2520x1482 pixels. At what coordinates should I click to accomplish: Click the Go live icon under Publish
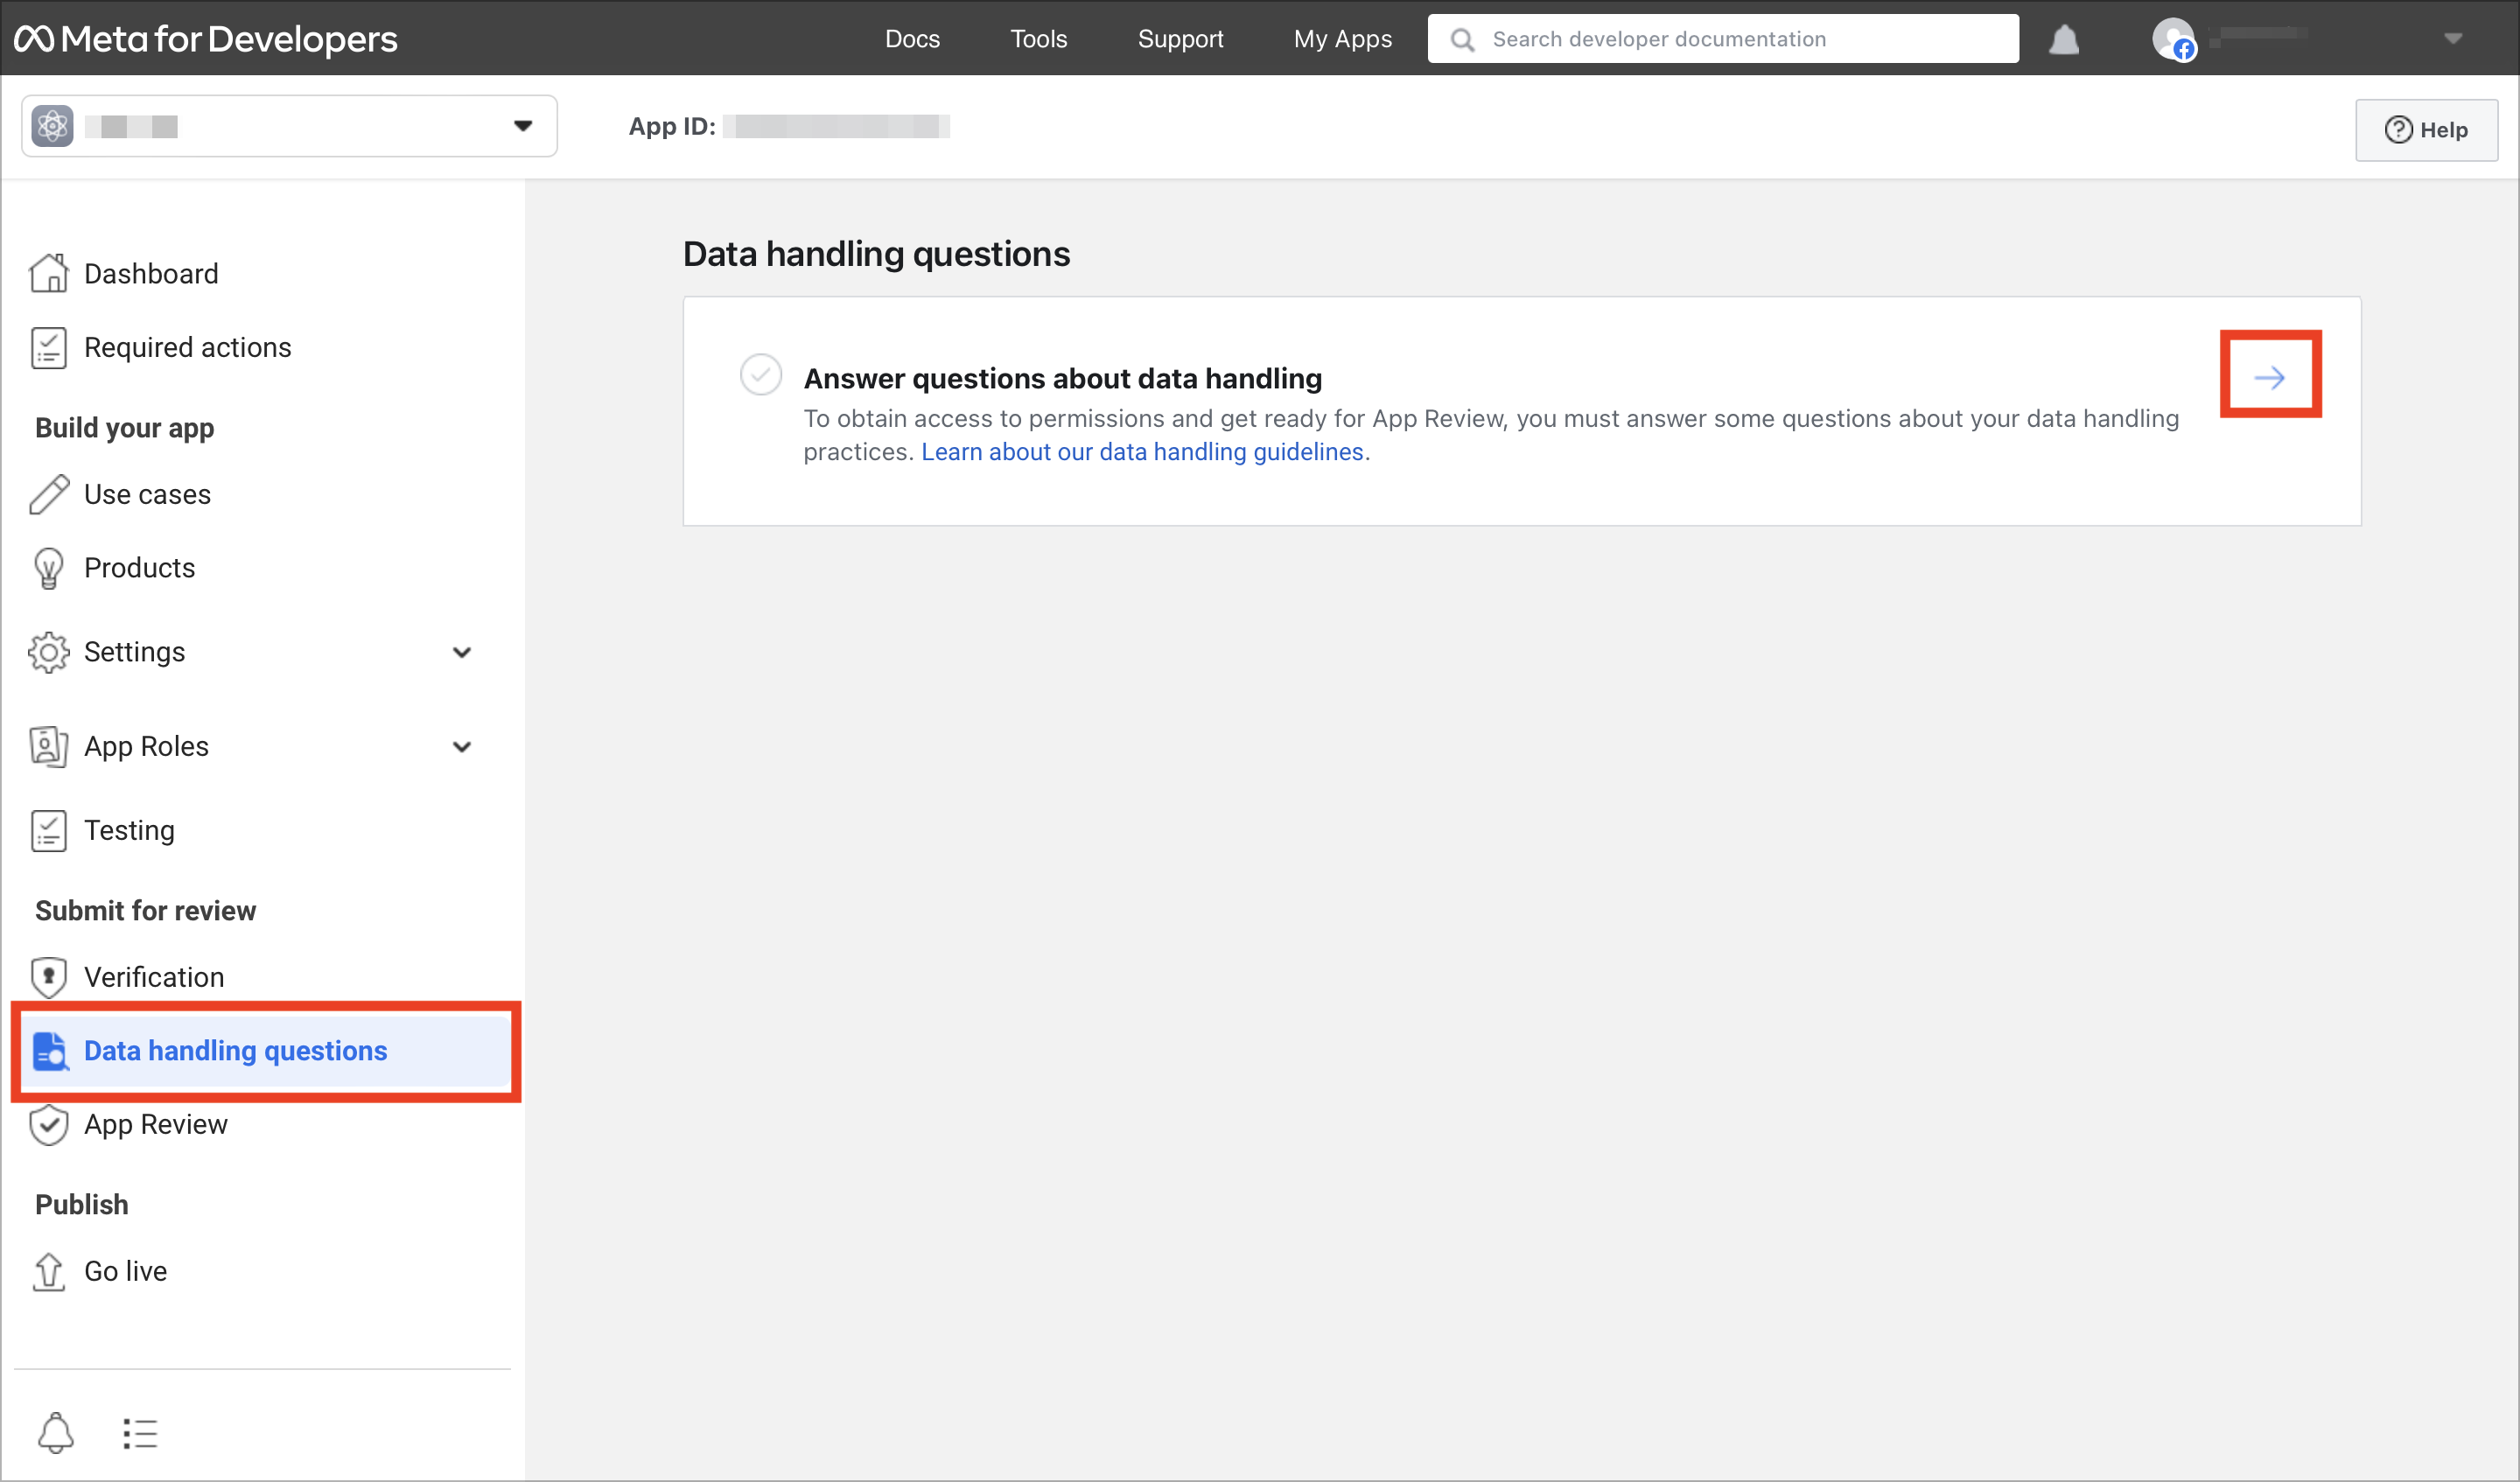coord(49,1270)
